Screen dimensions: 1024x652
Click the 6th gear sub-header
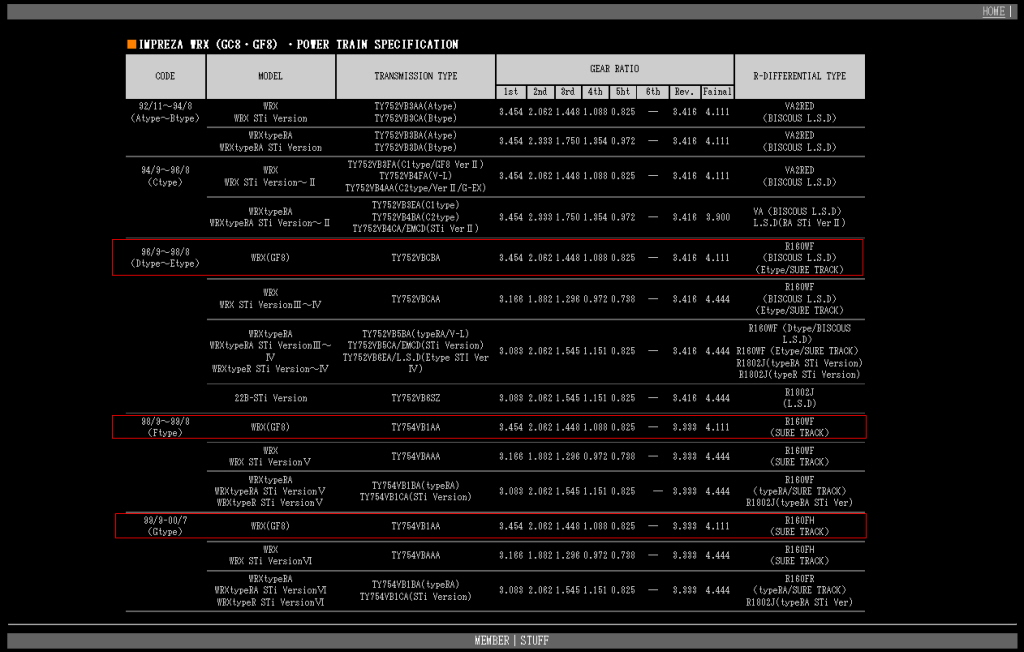point(653,92)
